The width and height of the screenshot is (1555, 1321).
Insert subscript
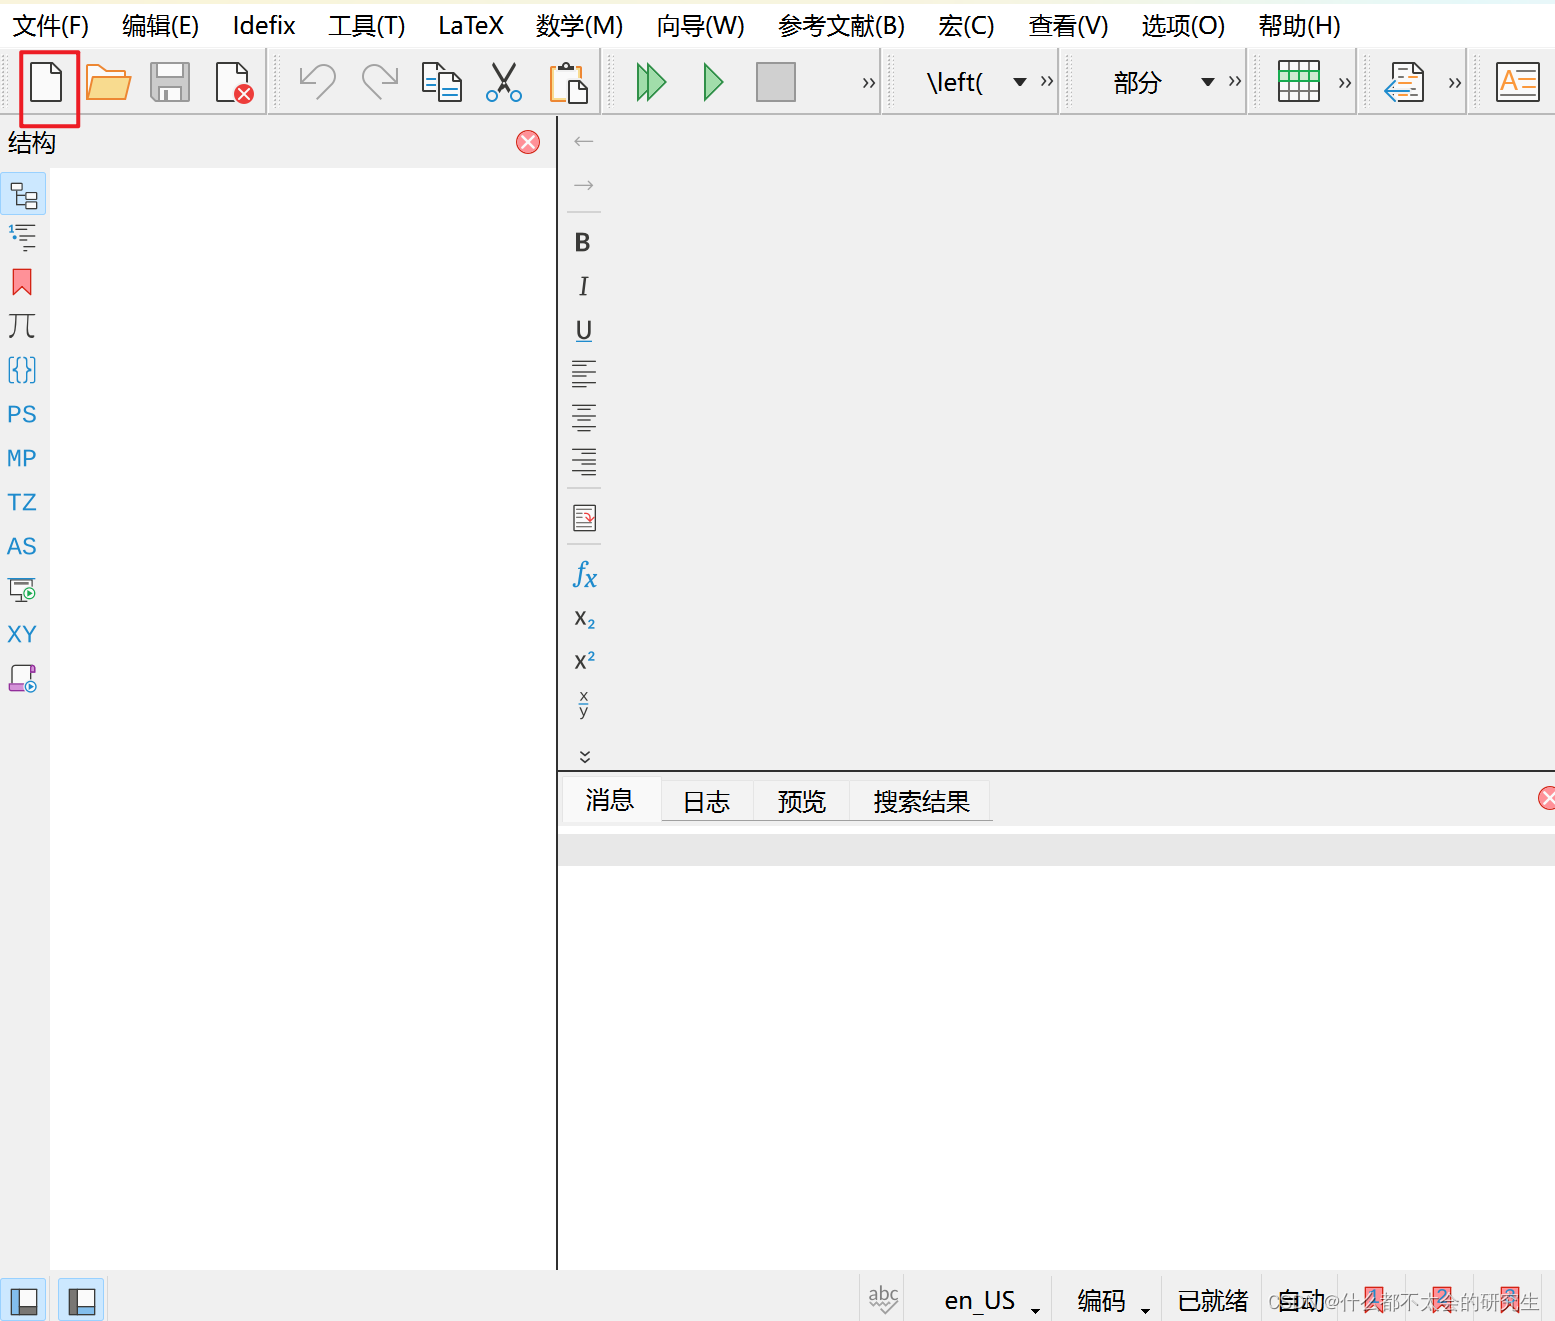point(584,619)
